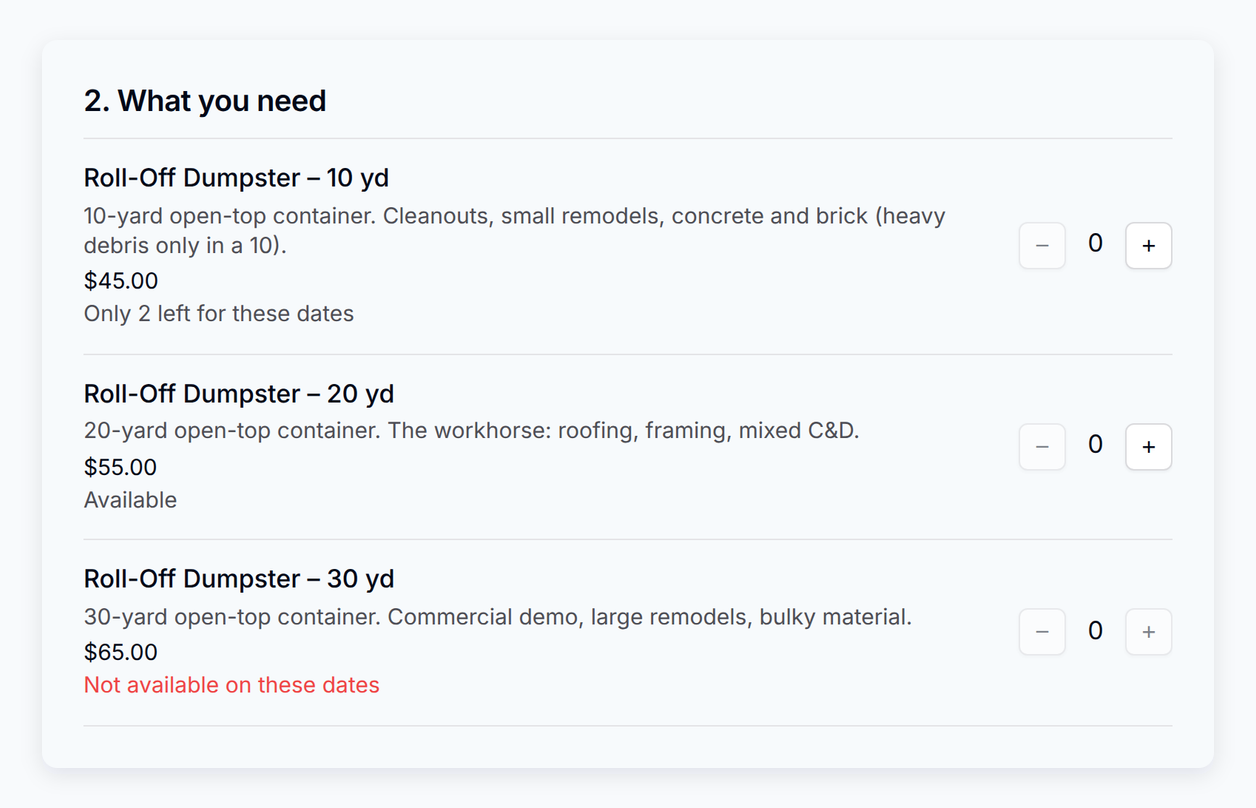Select the 10 yd dumpster quantity value
Image resolution: width=1256 pixels, height=808 pixels.
pos(1095,244)
